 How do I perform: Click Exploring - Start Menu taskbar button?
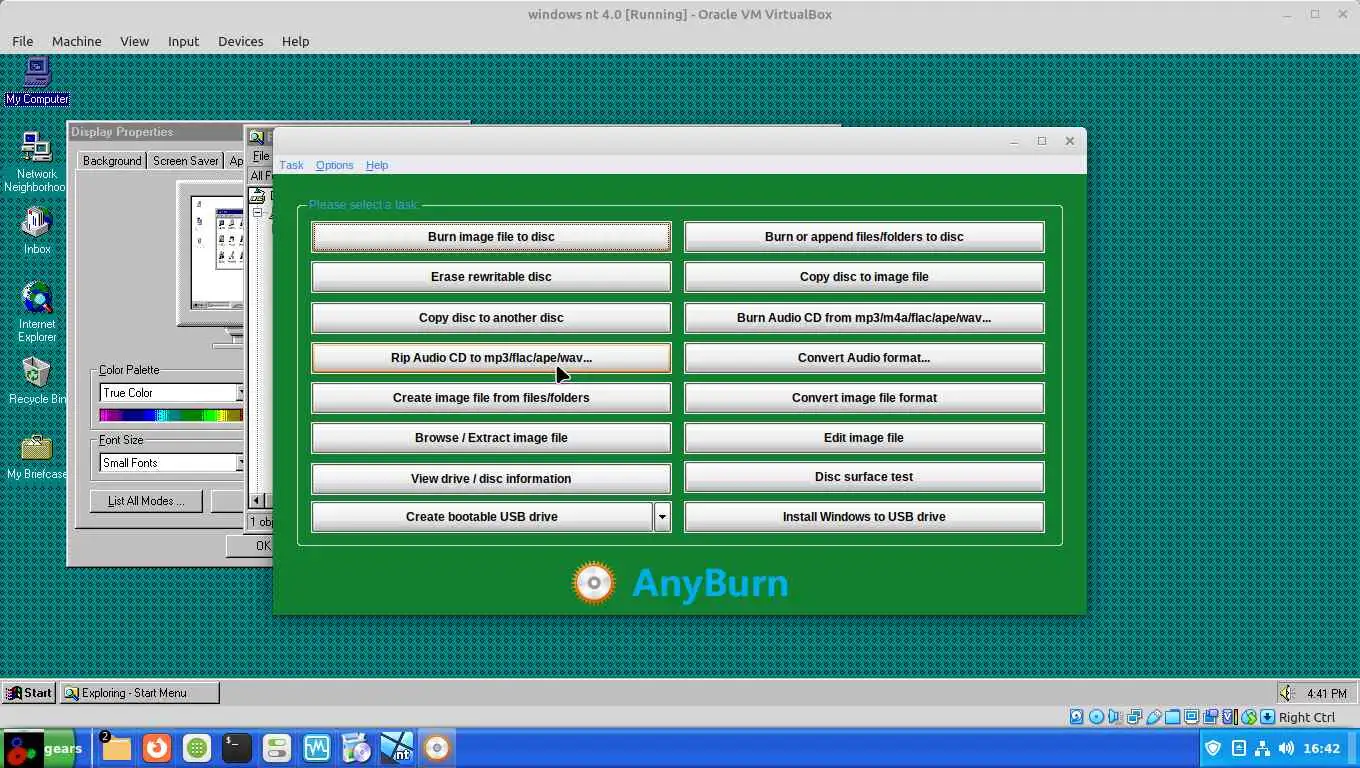[138, 693]
